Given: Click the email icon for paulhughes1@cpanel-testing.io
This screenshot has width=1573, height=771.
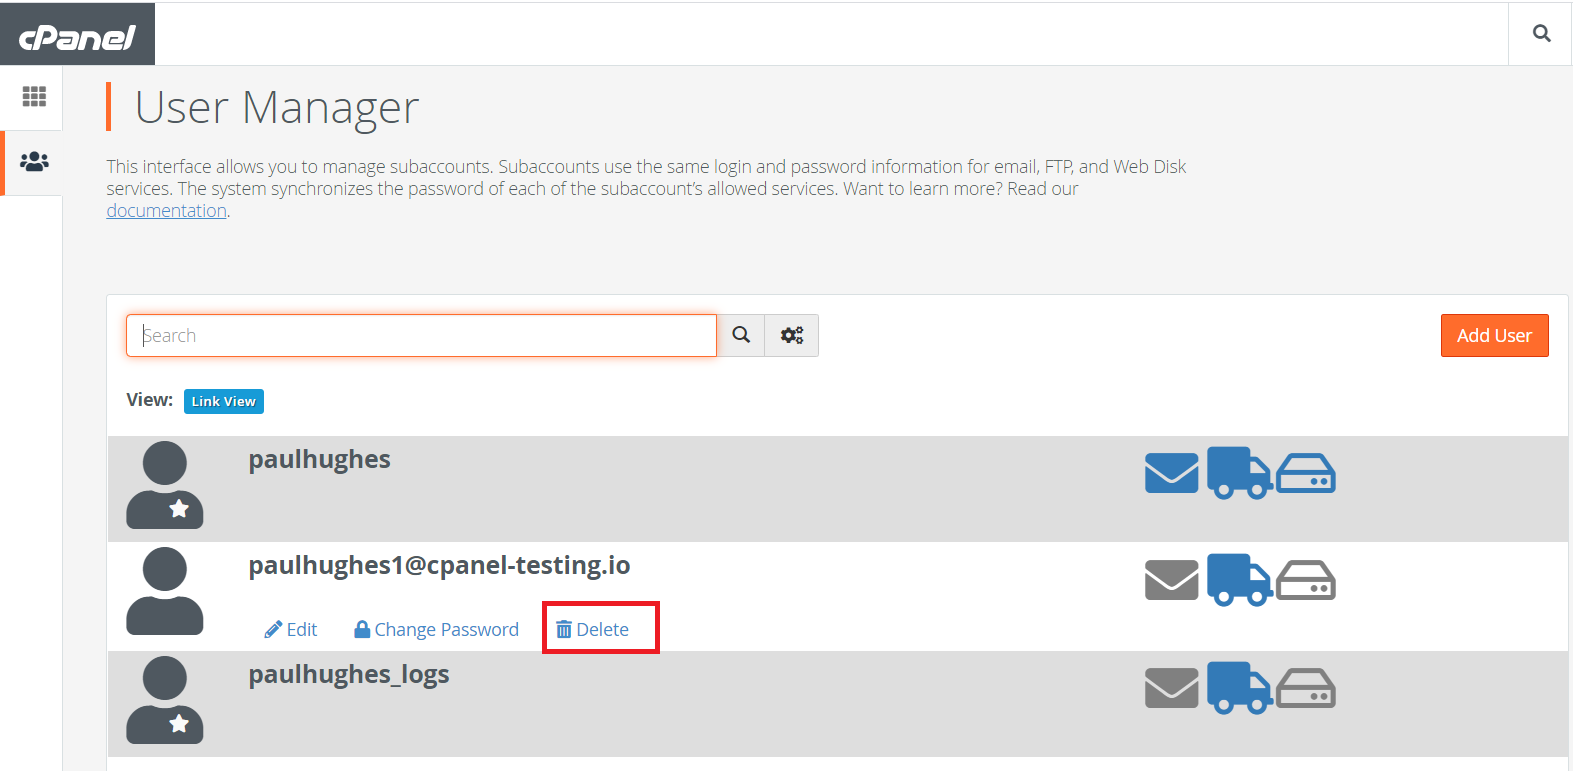Looking at the screenshot, I should click(1171, 580).
